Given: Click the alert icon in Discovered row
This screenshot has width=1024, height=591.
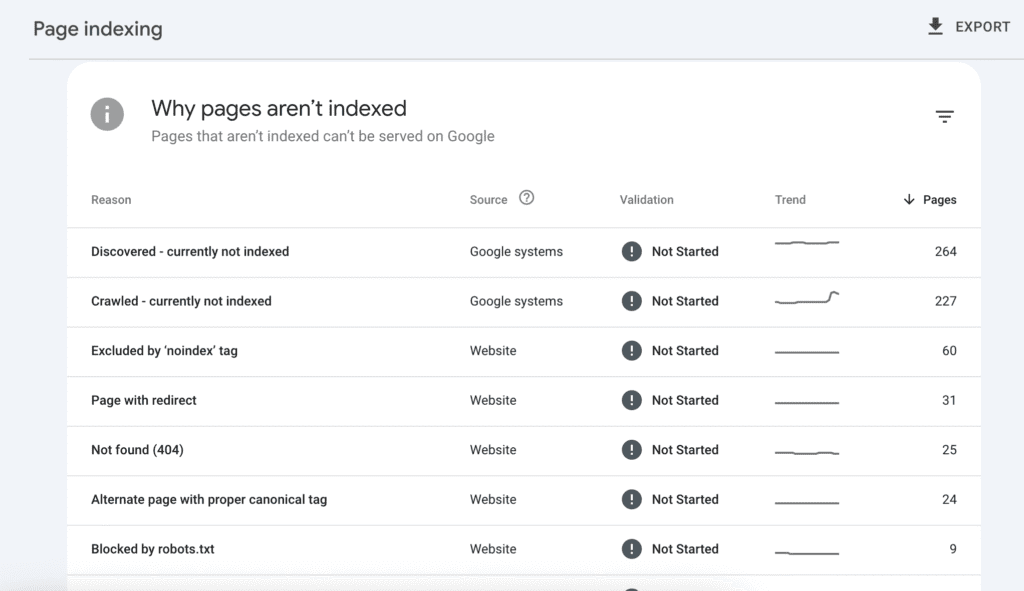Looking at the screenshot, I should (x=631, y=252).
